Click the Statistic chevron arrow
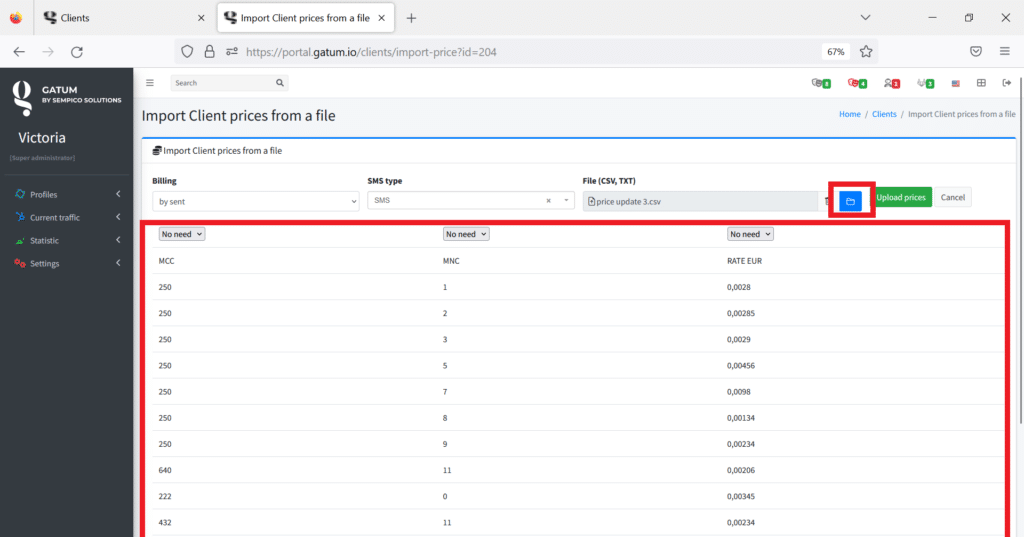 tap(118, 240)
